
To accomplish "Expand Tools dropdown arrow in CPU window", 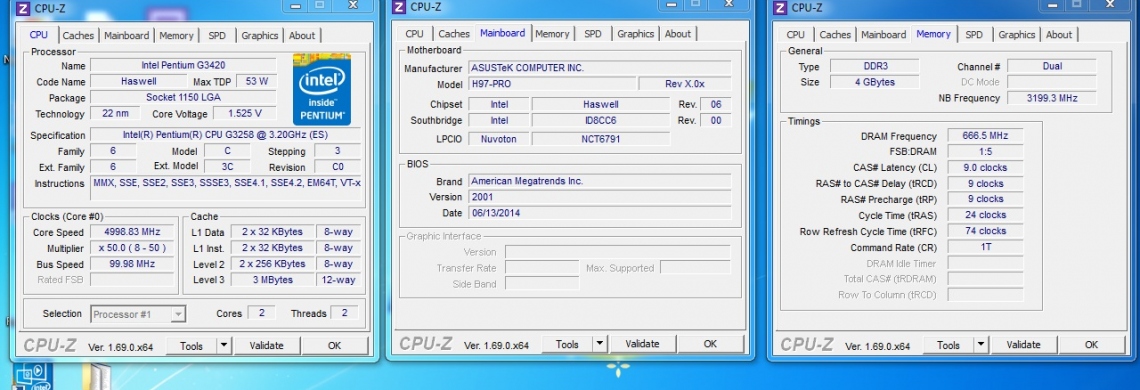I will point(224,346).
